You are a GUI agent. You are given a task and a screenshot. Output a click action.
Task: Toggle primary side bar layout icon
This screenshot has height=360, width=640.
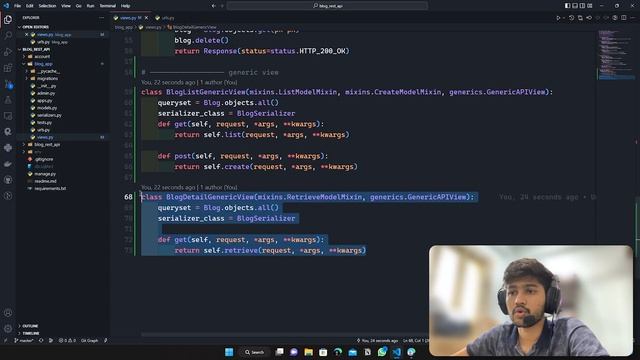567,6
